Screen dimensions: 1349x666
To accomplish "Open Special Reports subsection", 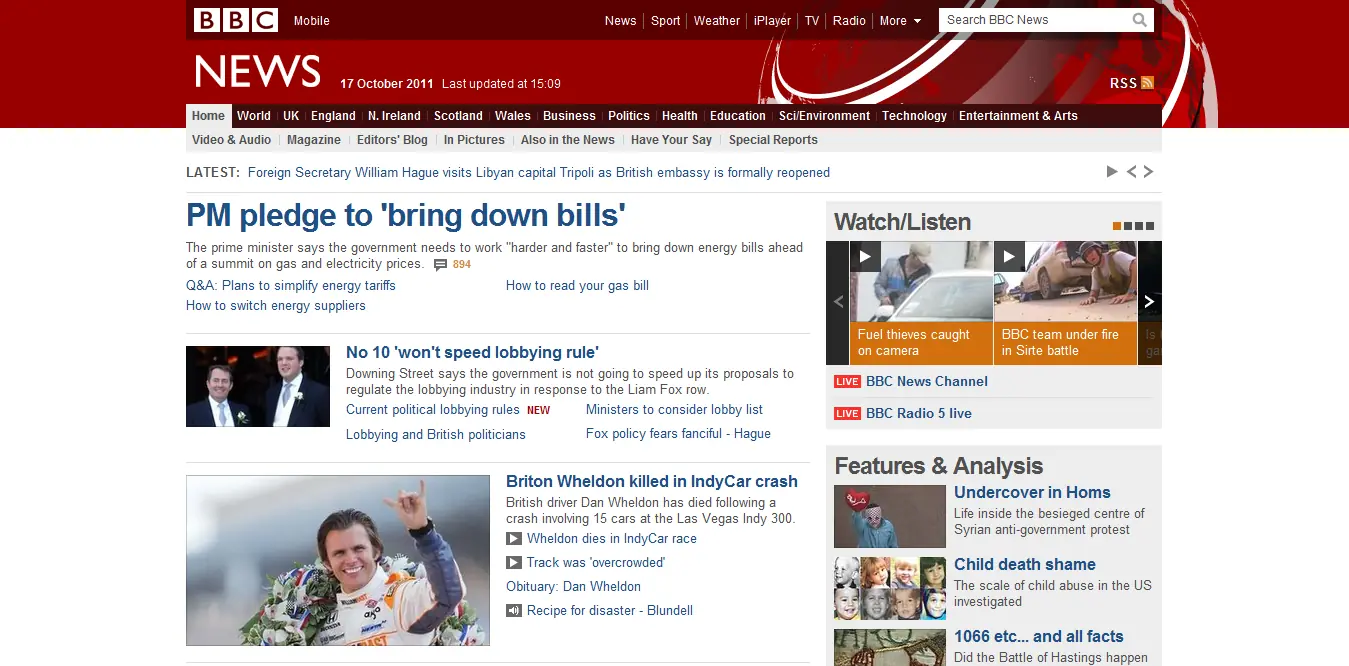I will (773, 140).
